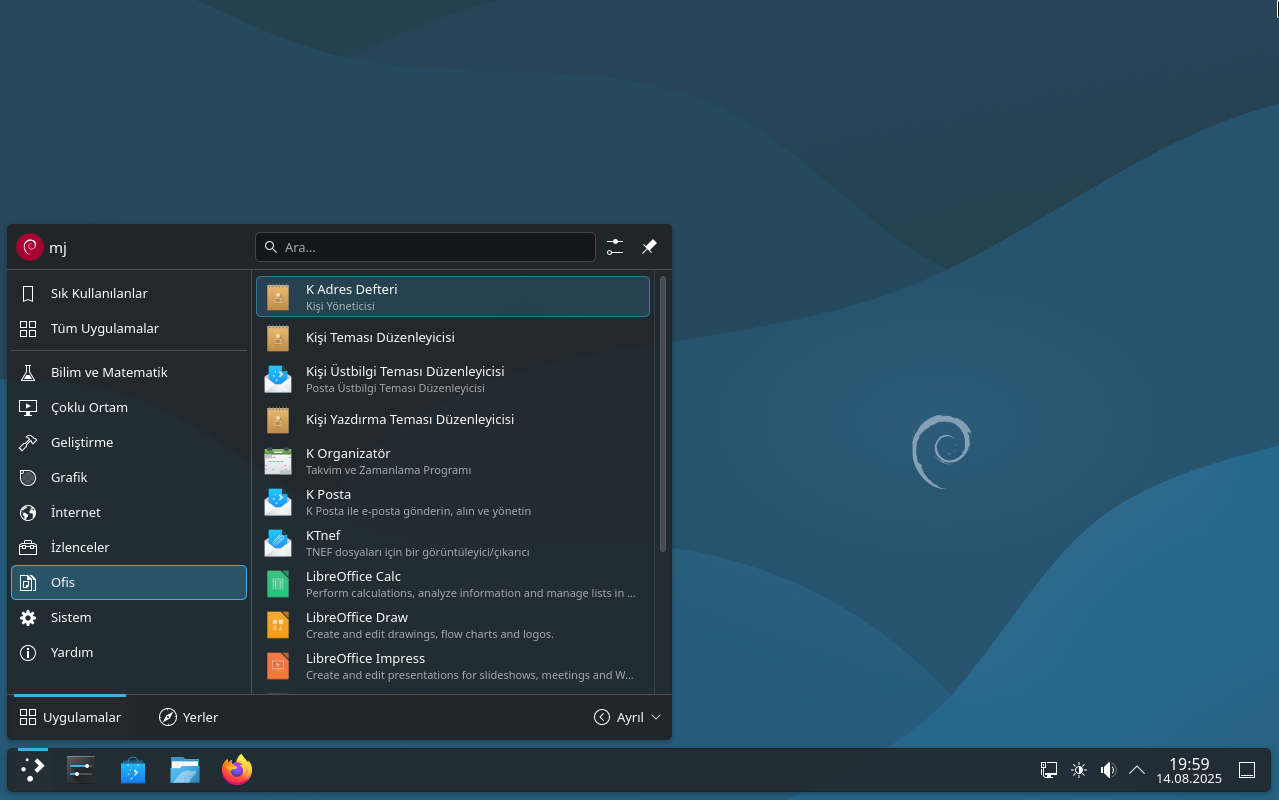Expand Ayrıl dropdown chevron
This screenshot has width=1279, height=800.
(x=656, y=718)
